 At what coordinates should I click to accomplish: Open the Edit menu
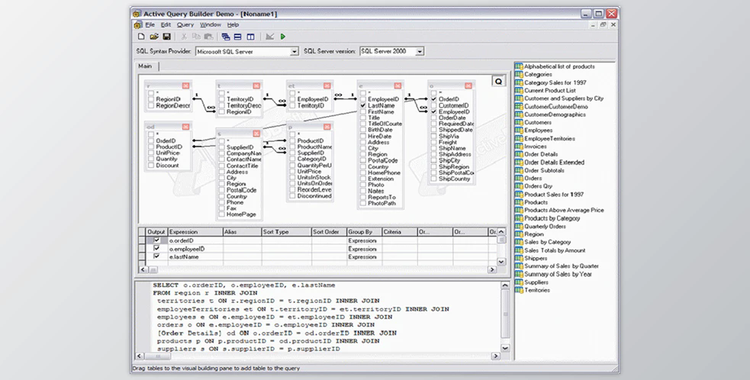(x=165, y=25)
